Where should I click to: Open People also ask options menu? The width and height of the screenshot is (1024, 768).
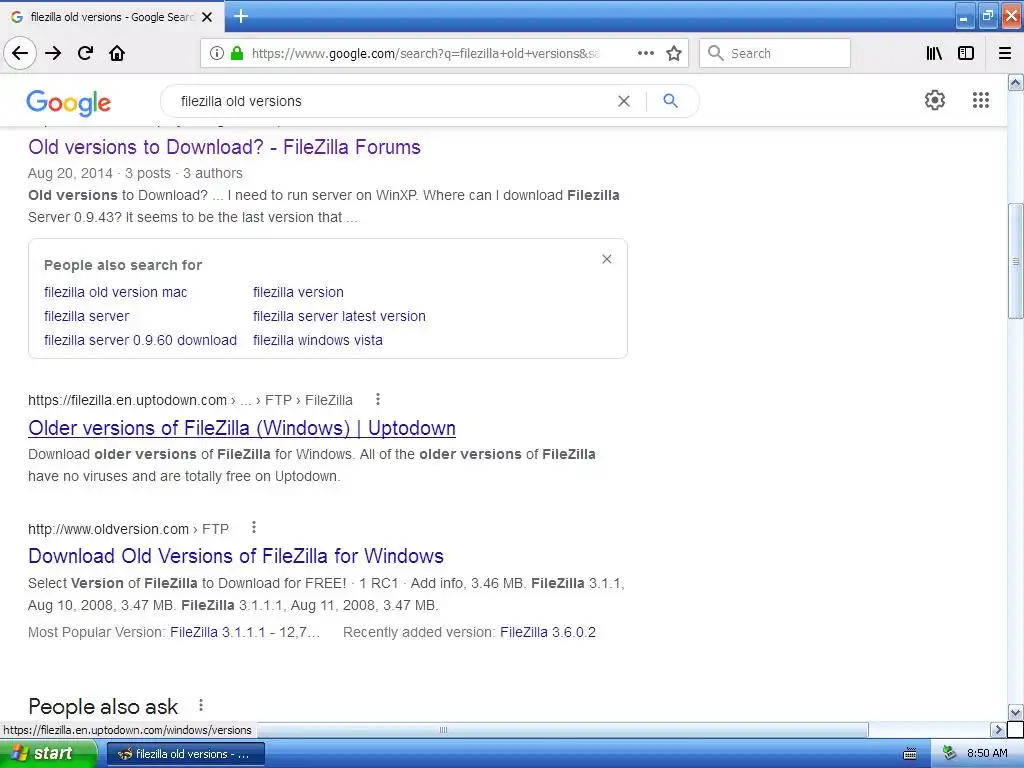pos(201,705)
